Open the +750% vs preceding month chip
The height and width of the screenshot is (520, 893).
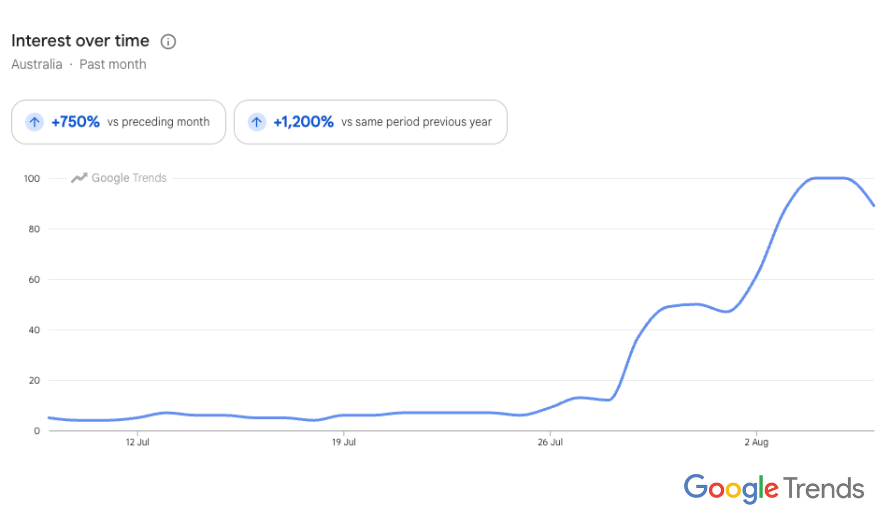pos(118,122)
